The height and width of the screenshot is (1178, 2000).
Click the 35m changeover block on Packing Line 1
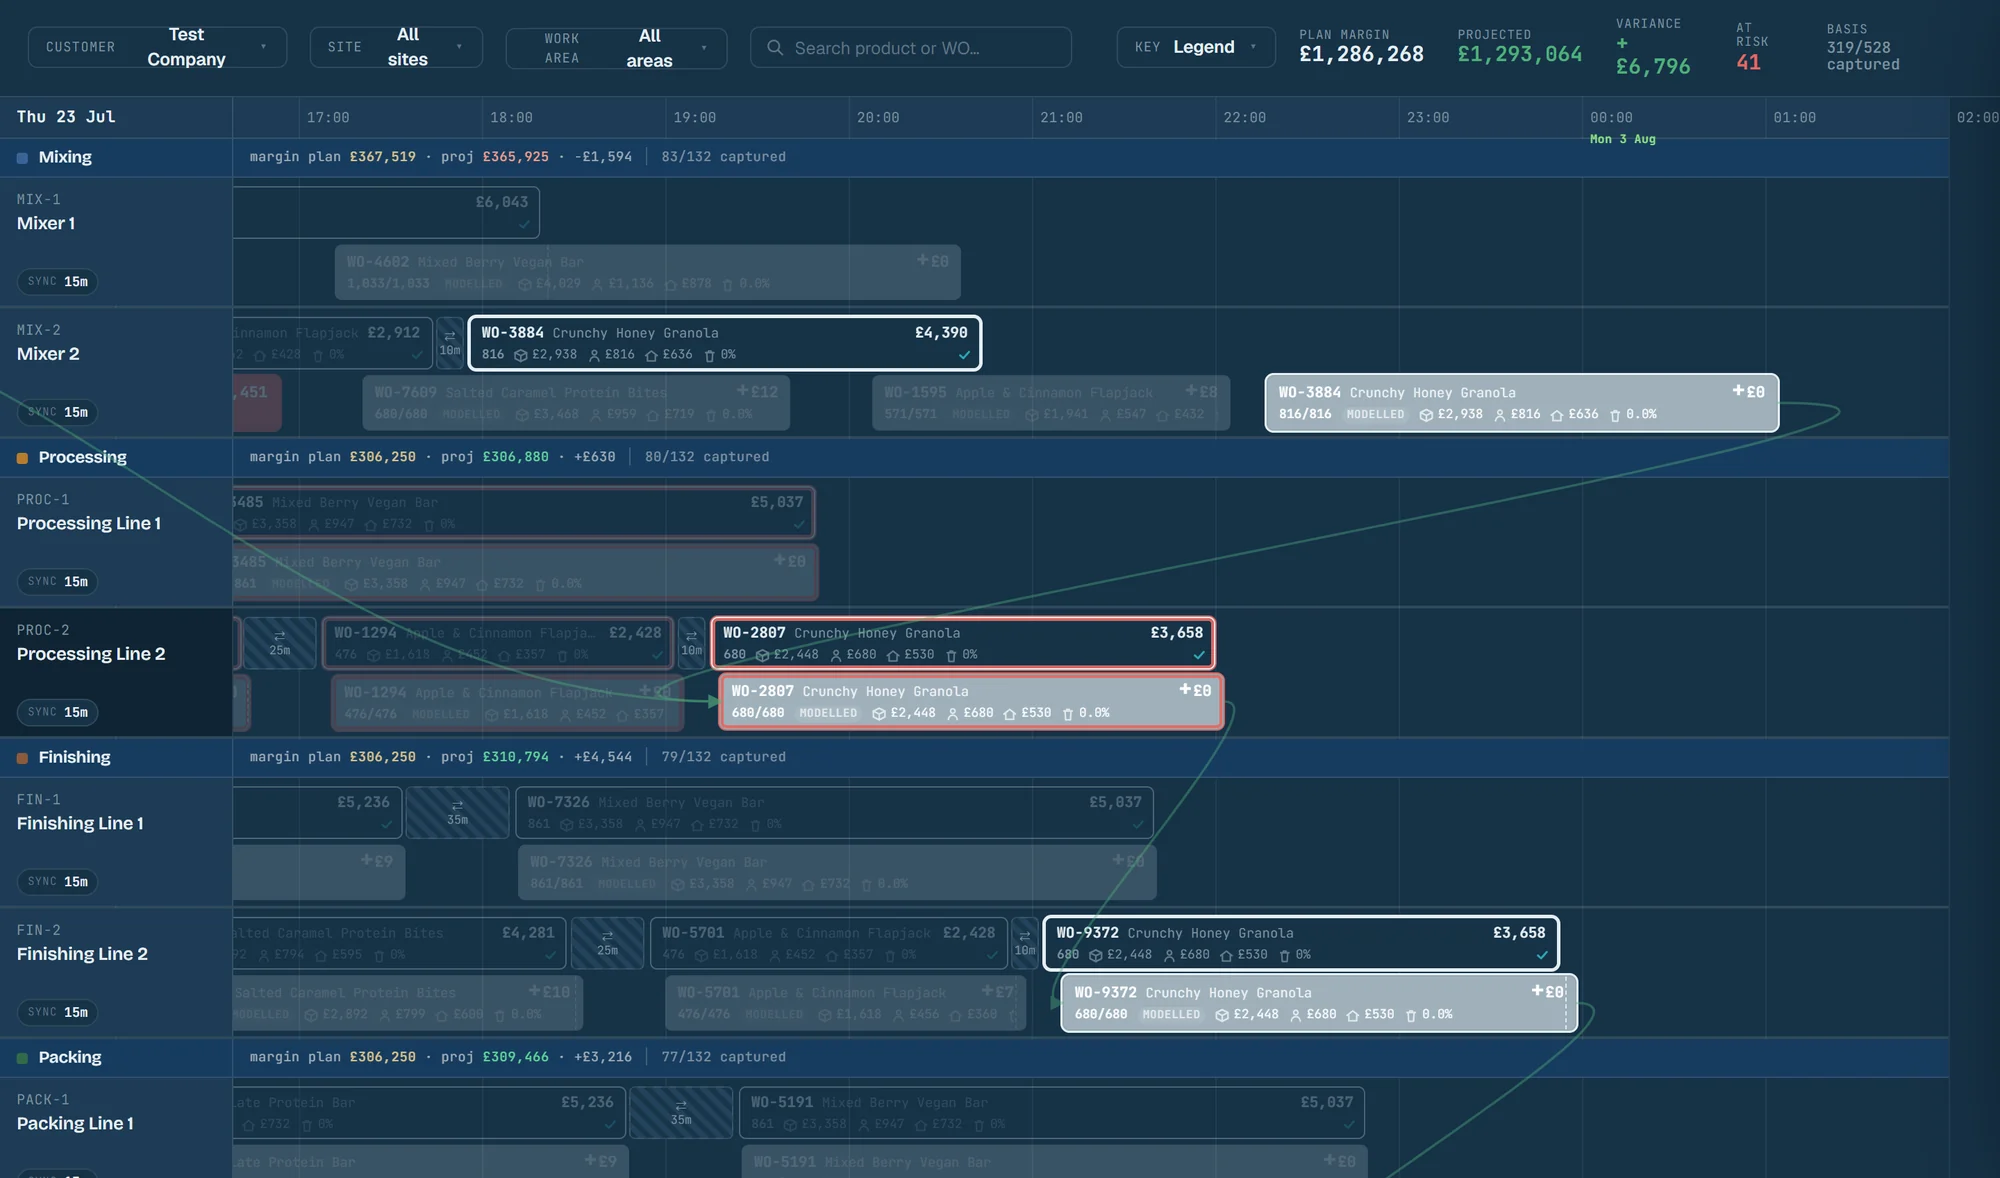tap(681, 1112)
